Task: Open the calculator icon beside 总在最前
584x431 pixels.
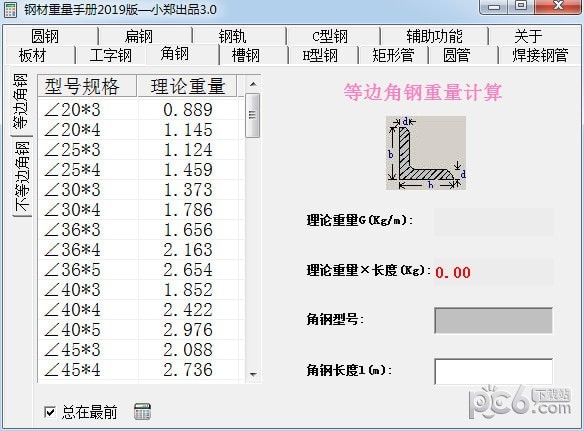Action: pyautogui.click(x=142, y=412)
